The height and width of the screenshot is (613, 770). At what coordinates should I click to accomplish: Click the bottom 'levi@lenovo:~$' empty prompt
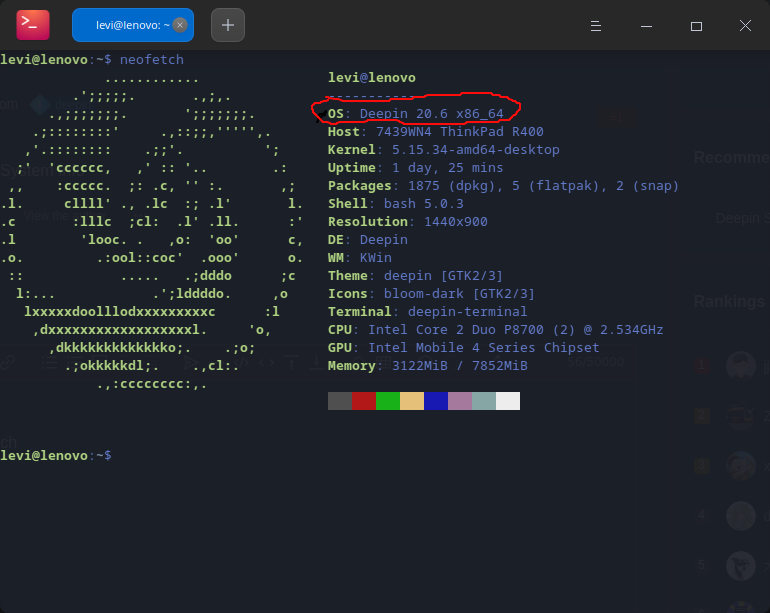coord(56,455)
